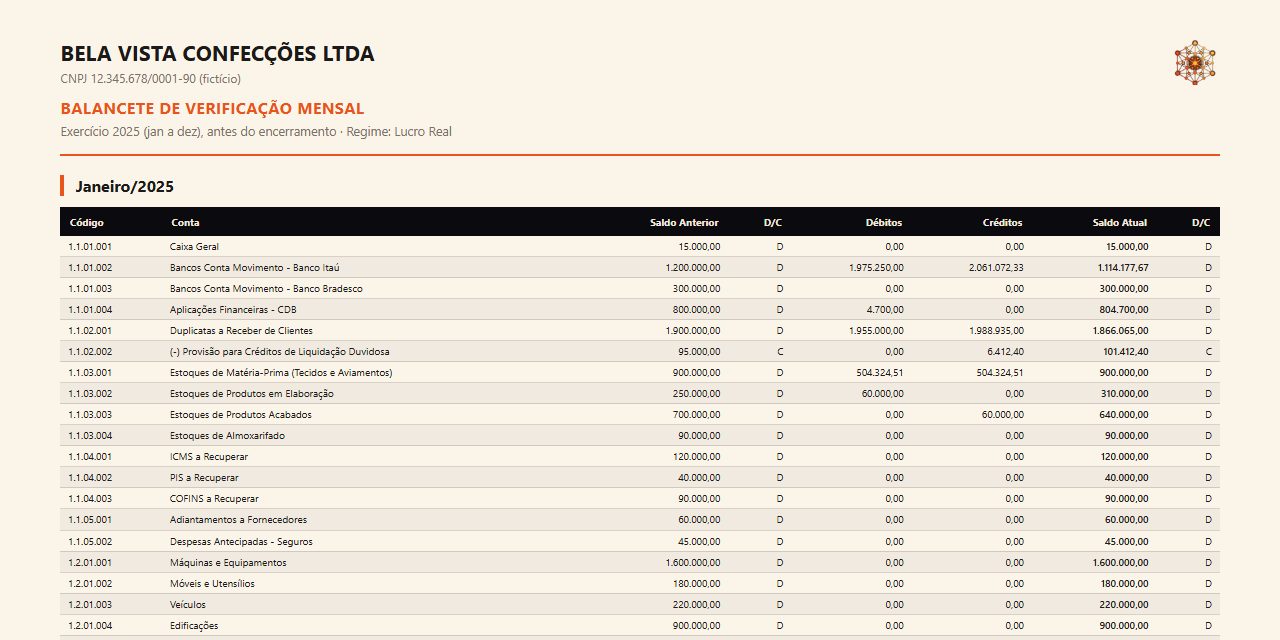Click the Exercício 2025 subtitle line
This screenshot has height=640, width=1280.
(x=256, y=132)
